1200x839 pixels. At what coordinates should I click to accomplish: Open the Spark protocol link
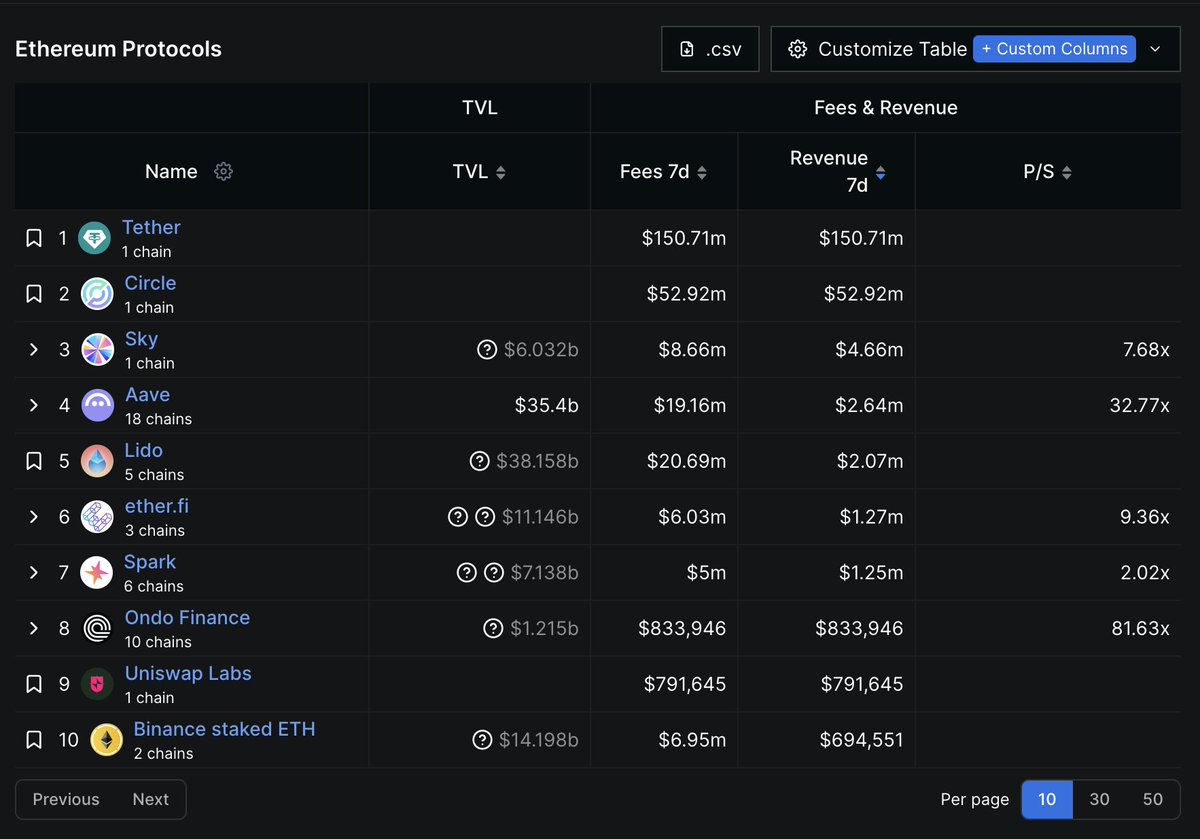pos(150,562)
